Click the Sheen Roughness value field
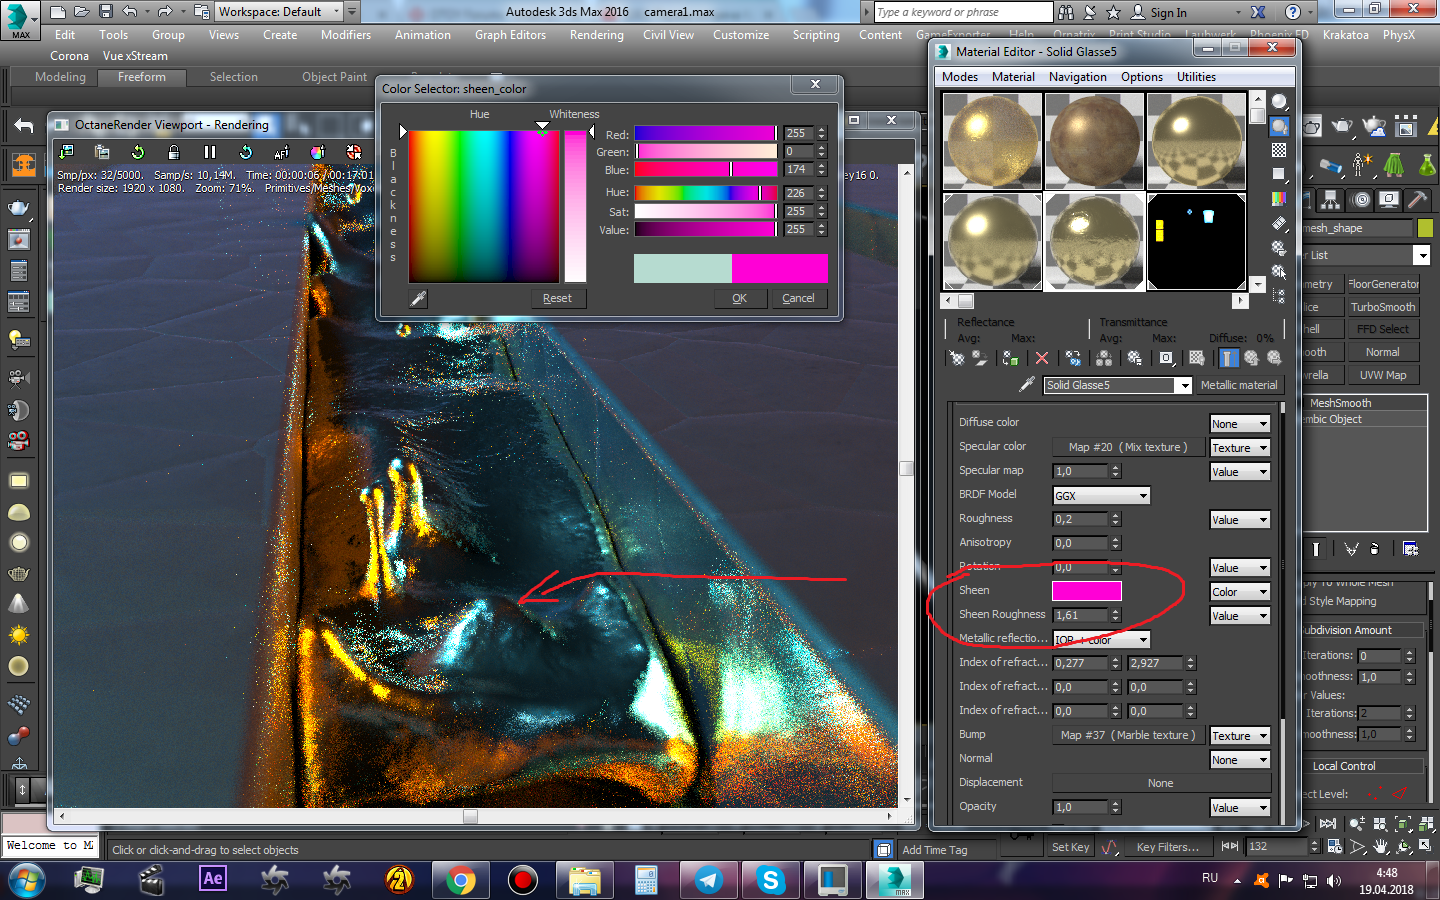Screen dimensions: 1440x900 tap(1080, 615)
